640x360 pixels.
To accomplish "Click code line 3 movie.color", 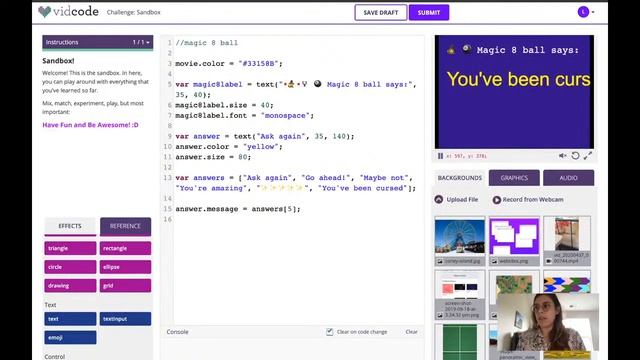I will pos(229,64).
